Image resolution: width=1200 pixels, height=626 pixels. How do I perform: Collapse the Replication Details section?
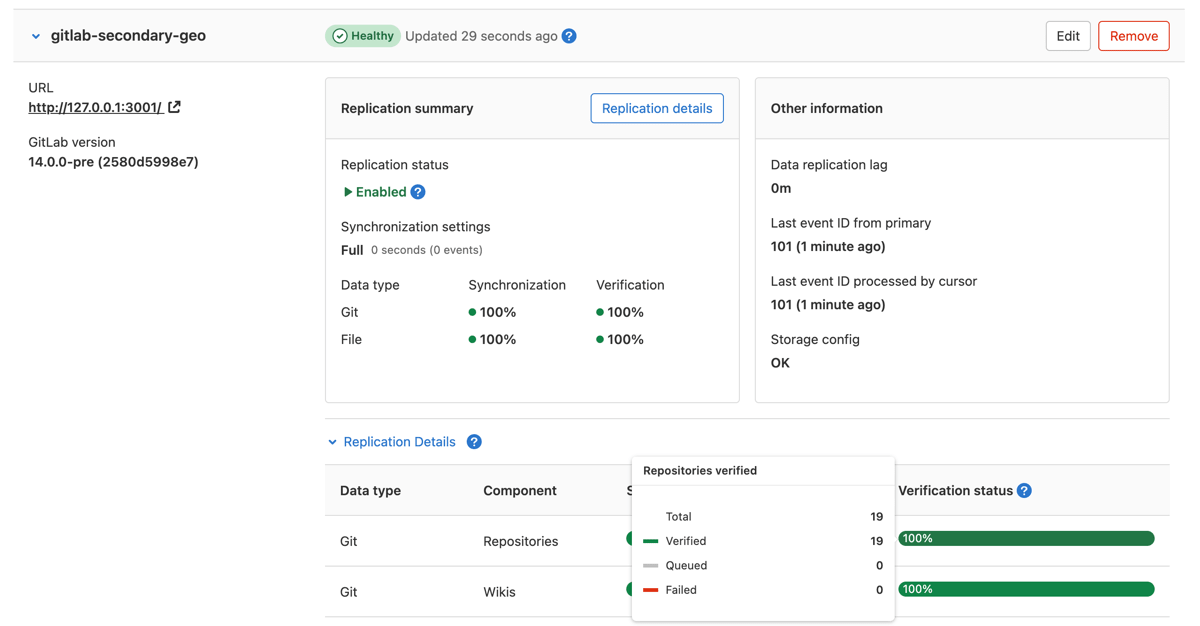(x=332, y=441)
